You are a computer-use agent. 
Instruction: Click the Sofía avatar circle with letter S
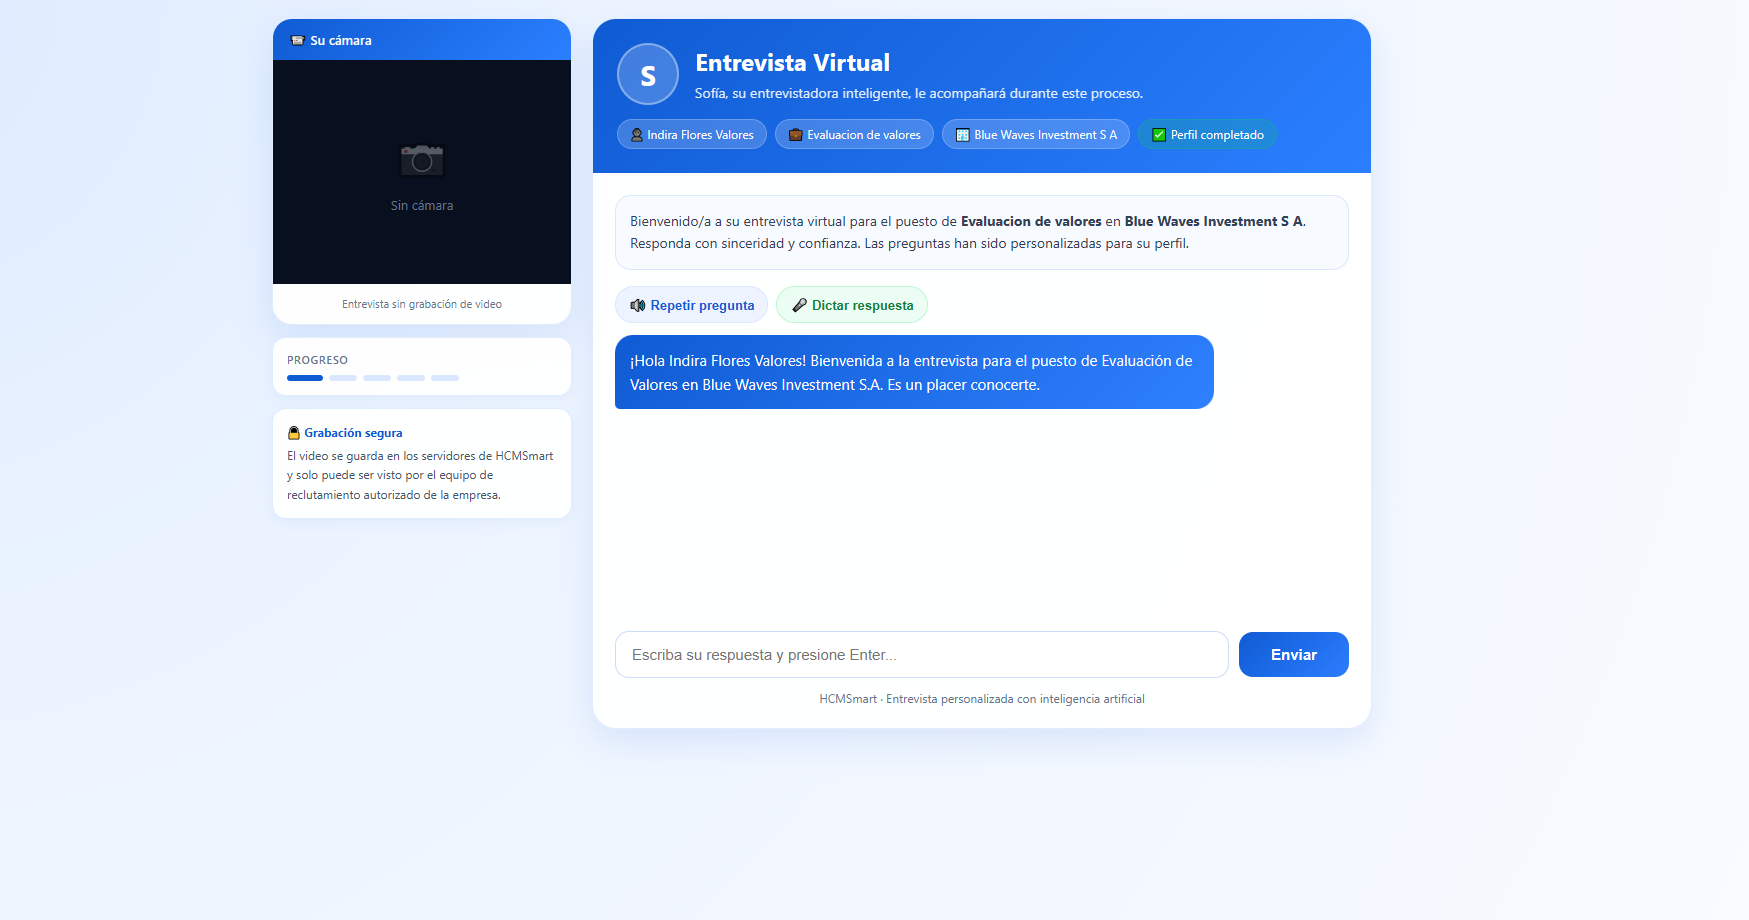pos(648,74)
